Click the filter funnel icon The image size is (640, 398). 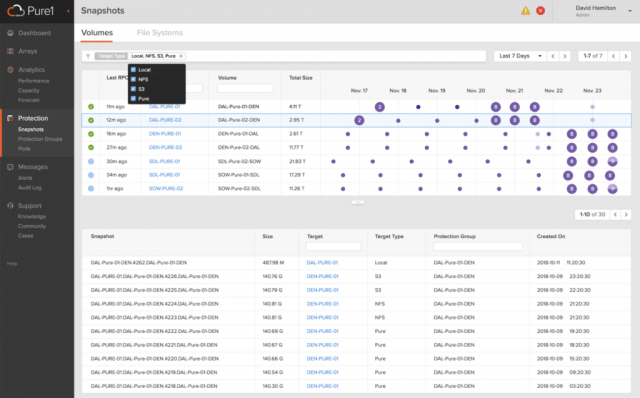[88, 56]
